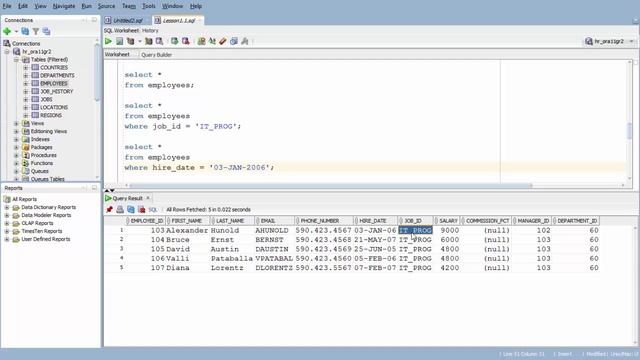This screenshot has height=360, width=640.
Task: Click the SQL link in Query Result toolbar
Action: click(x=153, y=209)
